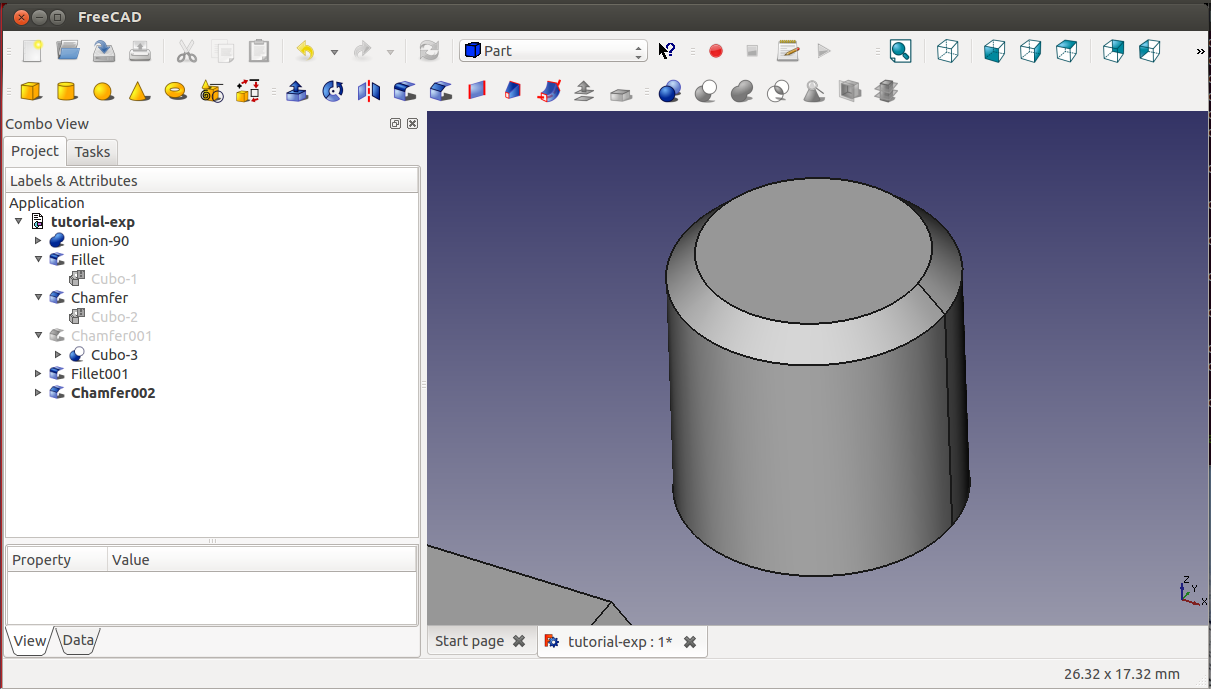Switch to axonometric wireframe cube view
Image resolution: width=1211 pixels, height=689 pixels.
(947, 51)
